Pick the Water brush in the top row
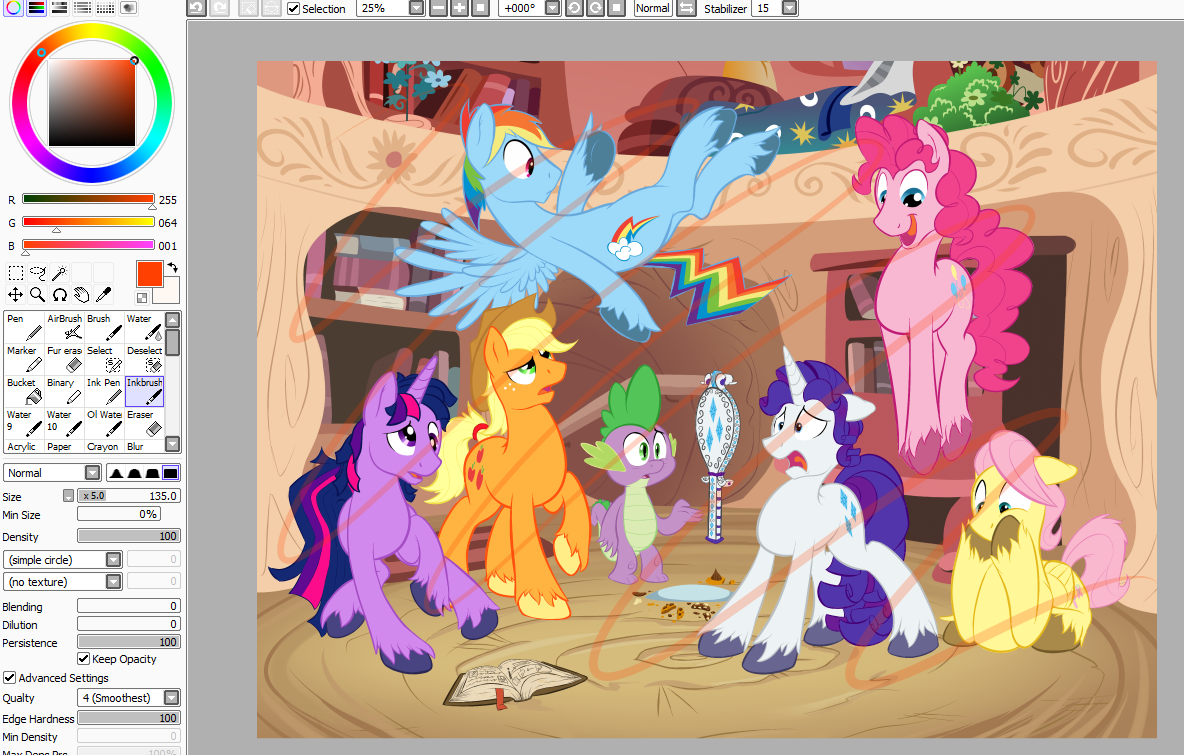Screen dimensions: 1184x755 144,328
